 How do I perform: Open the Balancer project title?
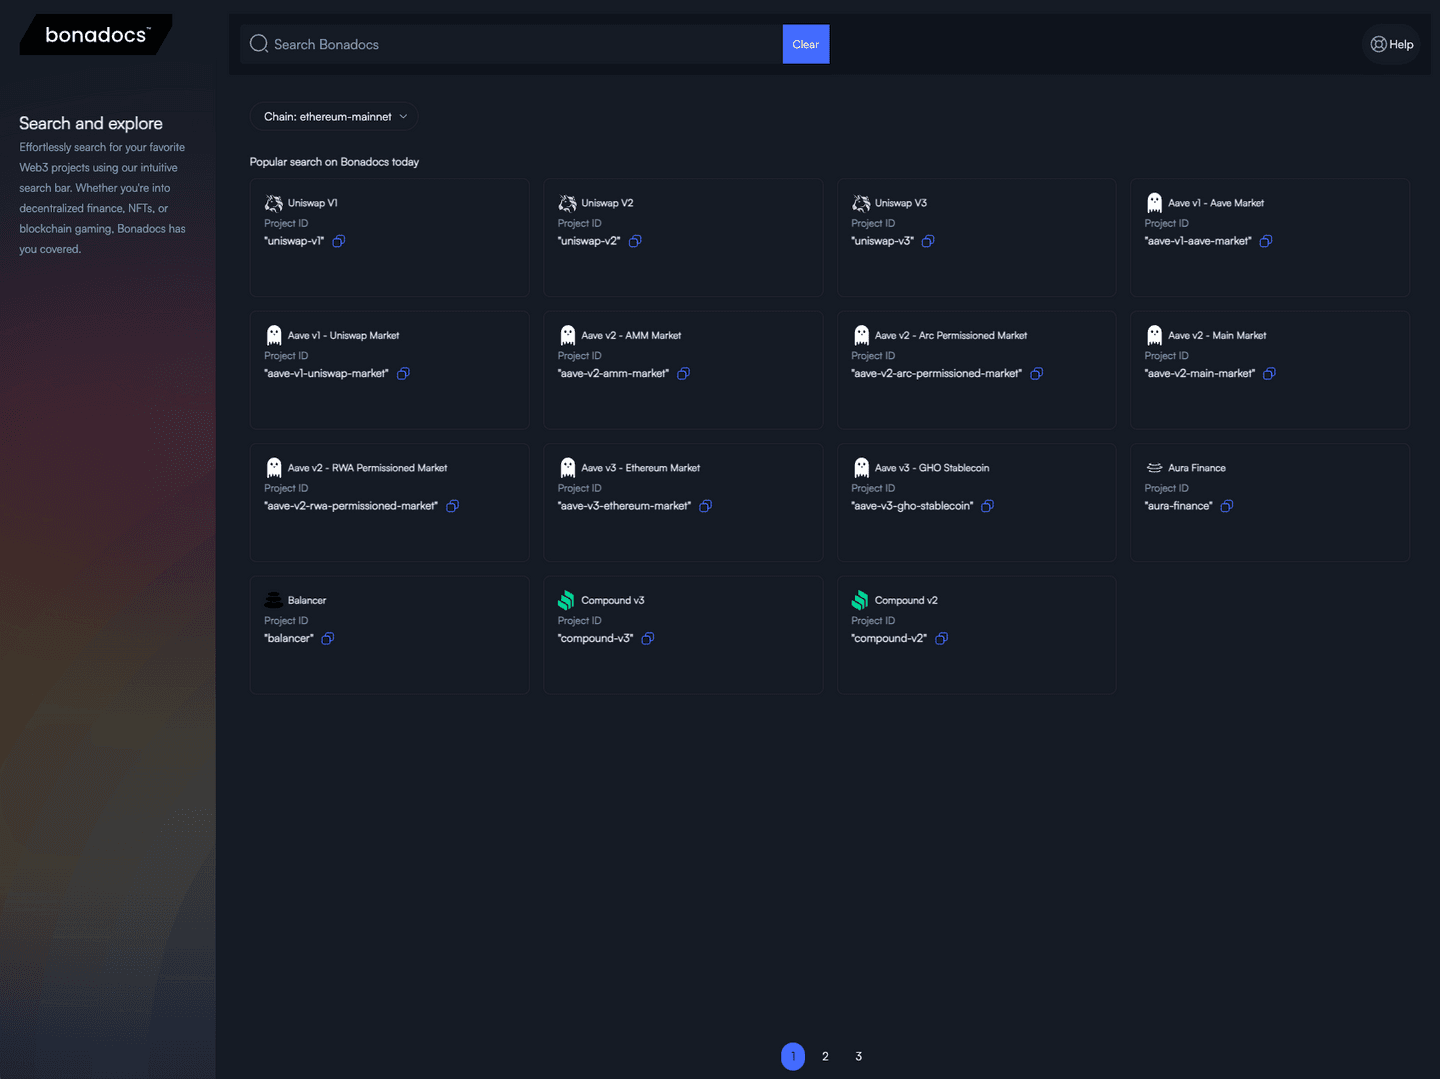point(306,600)
